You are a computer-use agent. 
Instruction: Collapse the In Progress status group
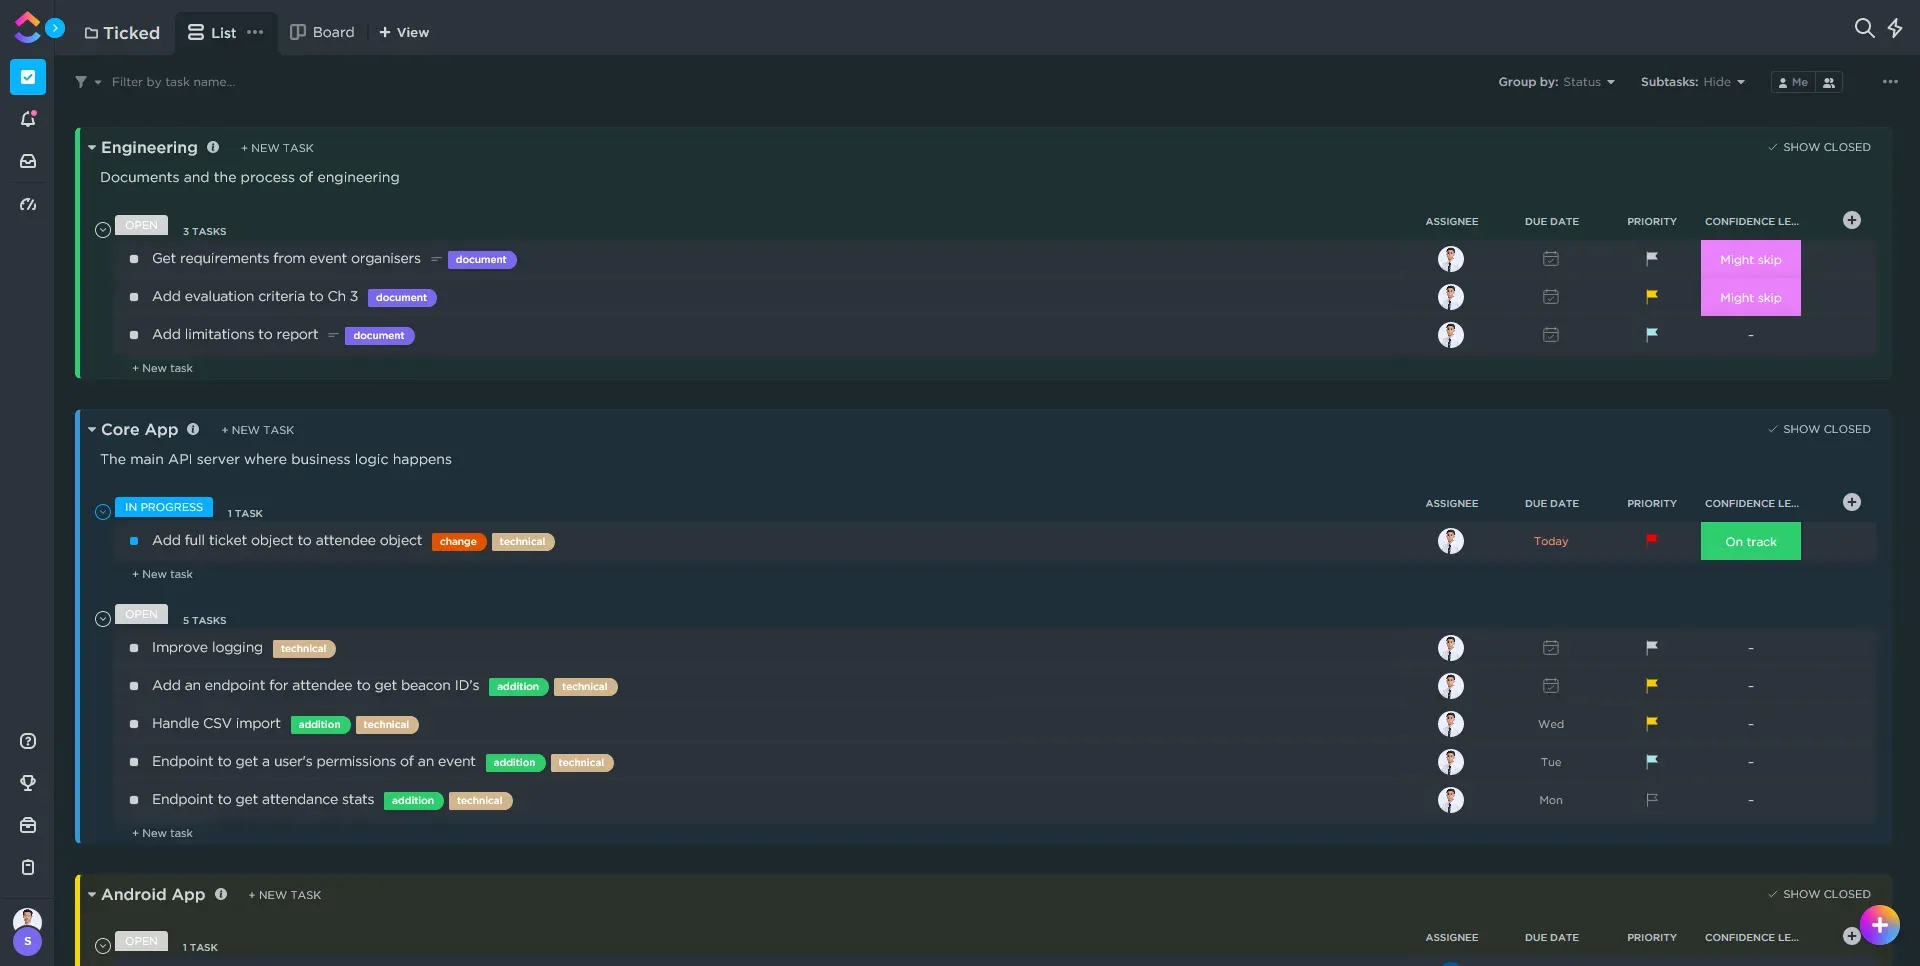tap(103, 512)
